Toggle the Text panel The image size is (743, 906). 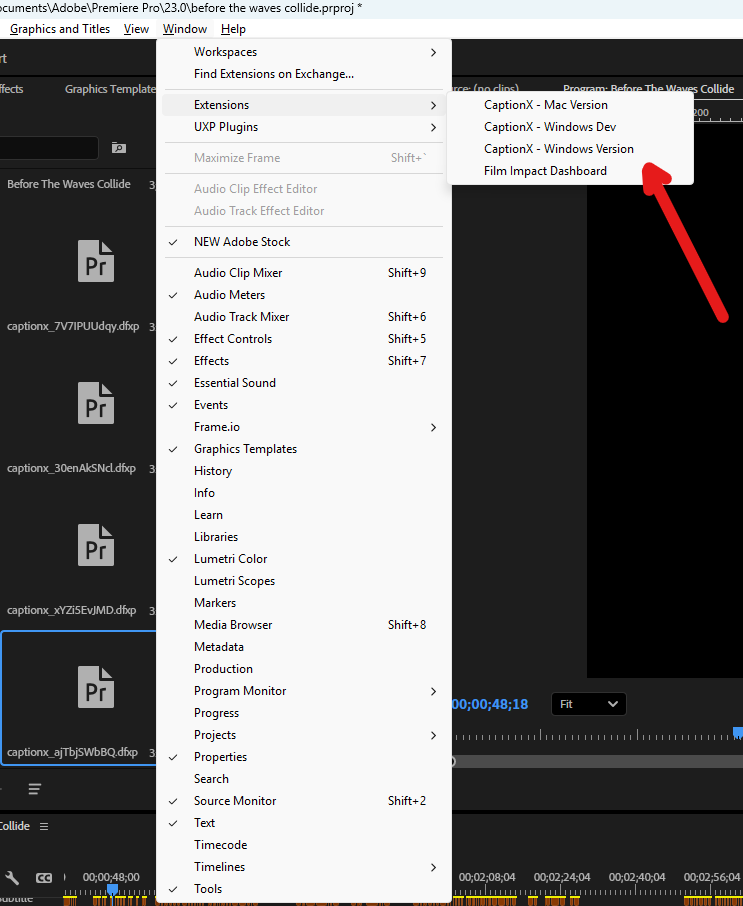coord(303,823)
